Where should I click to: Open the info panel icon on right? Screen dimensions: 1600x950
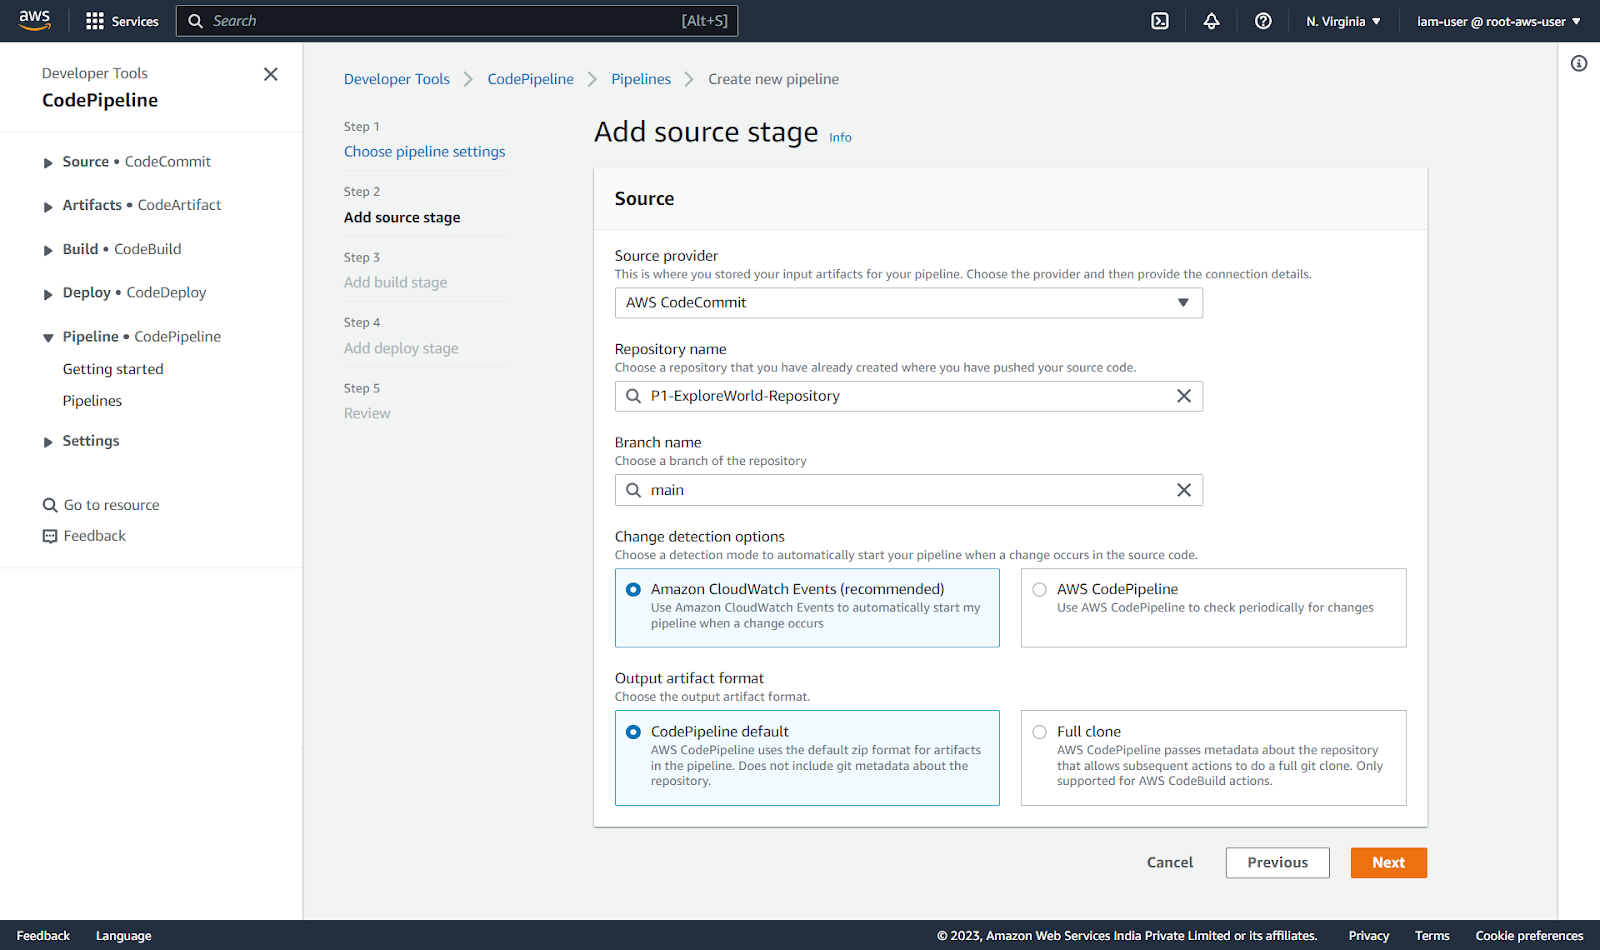[1579, 64]
